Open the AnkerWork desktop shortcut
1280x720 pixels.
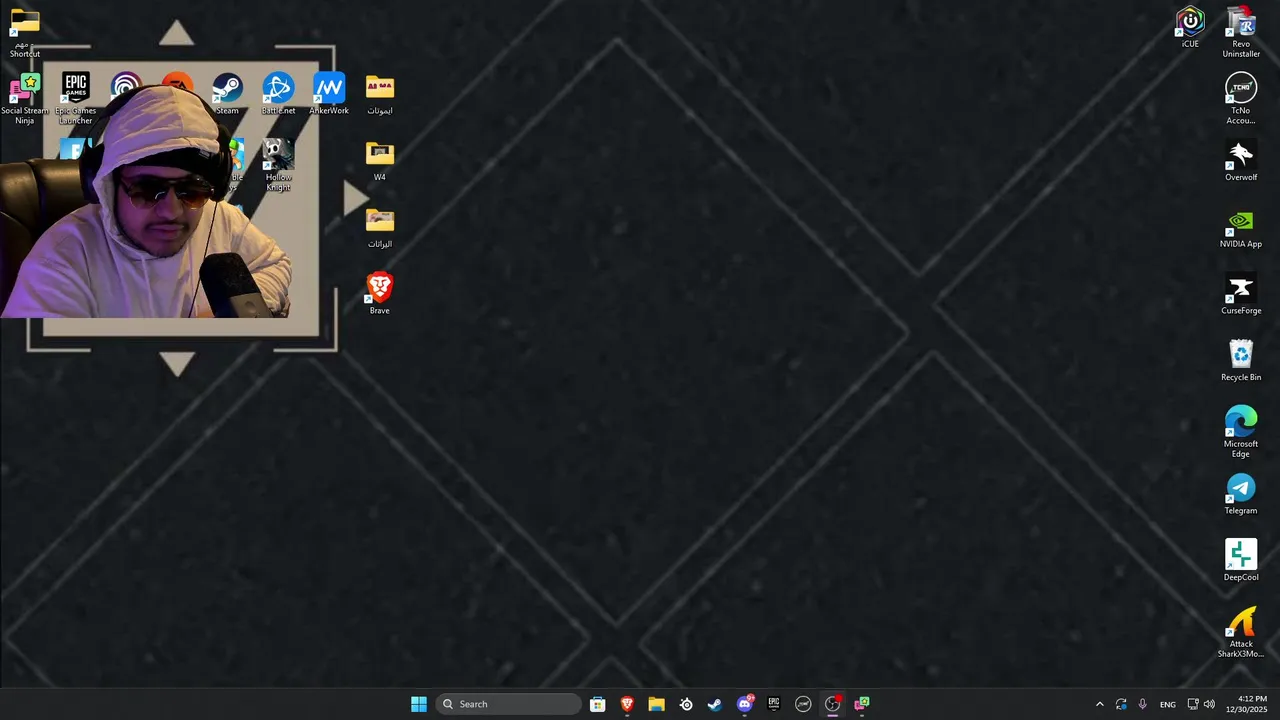tap(329, 93)
